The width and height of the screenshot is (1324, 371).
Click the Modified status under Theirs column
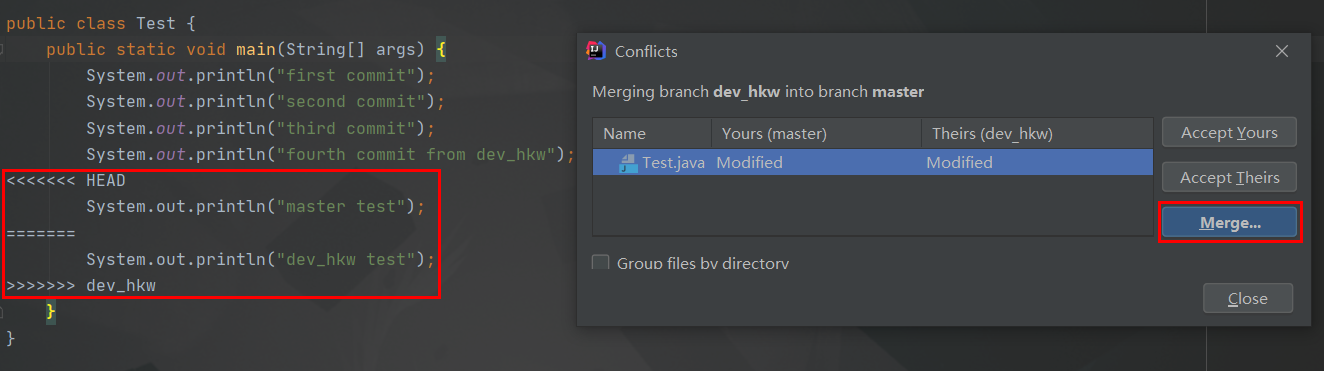[959, 163]
